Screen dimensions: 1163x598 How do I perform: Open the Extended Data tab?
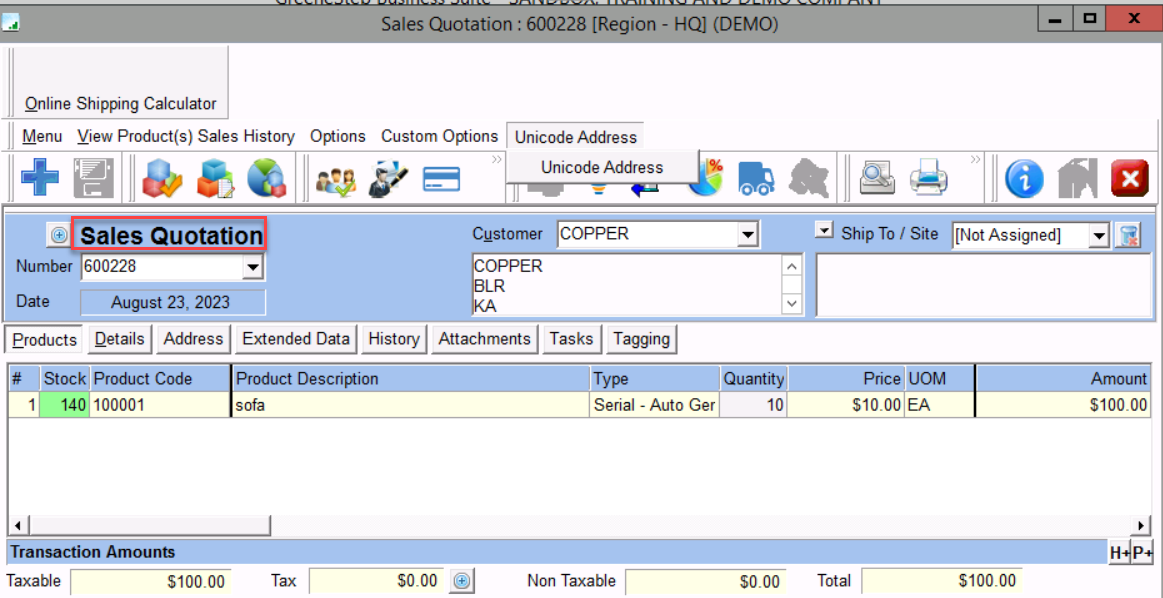[296, 339]
